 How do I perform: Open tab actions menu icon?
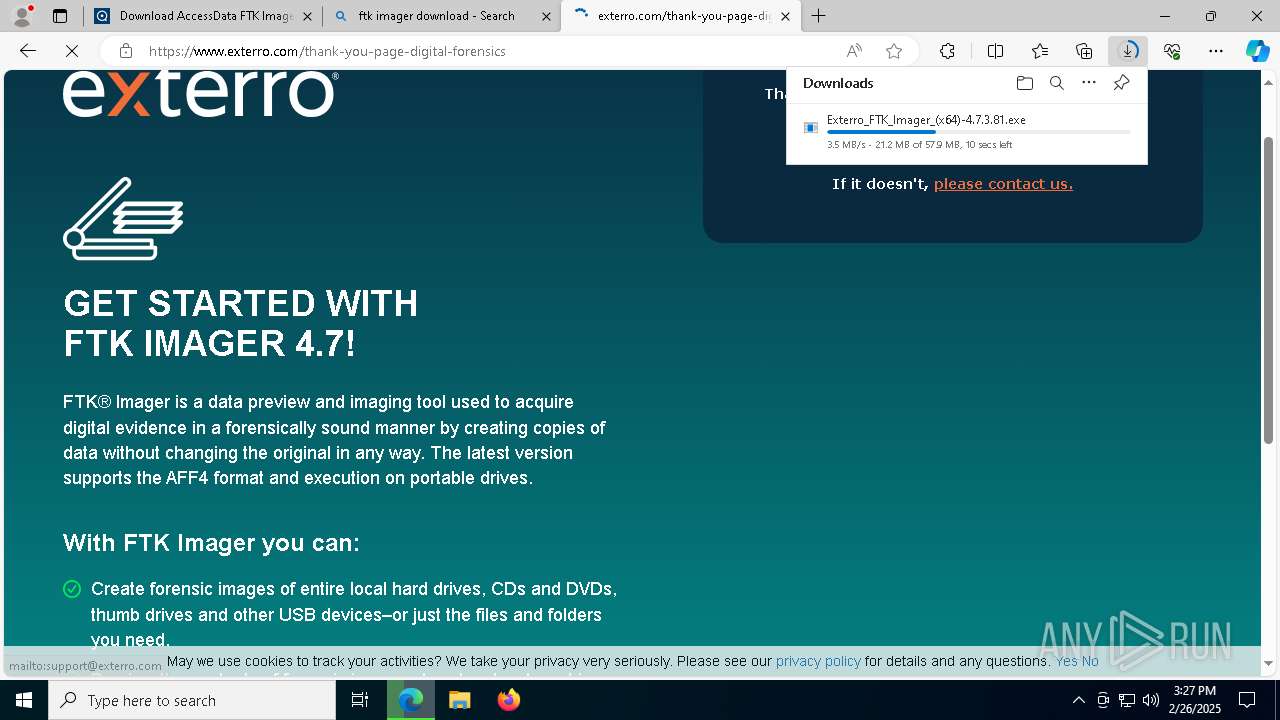click(x=60, y=16)
